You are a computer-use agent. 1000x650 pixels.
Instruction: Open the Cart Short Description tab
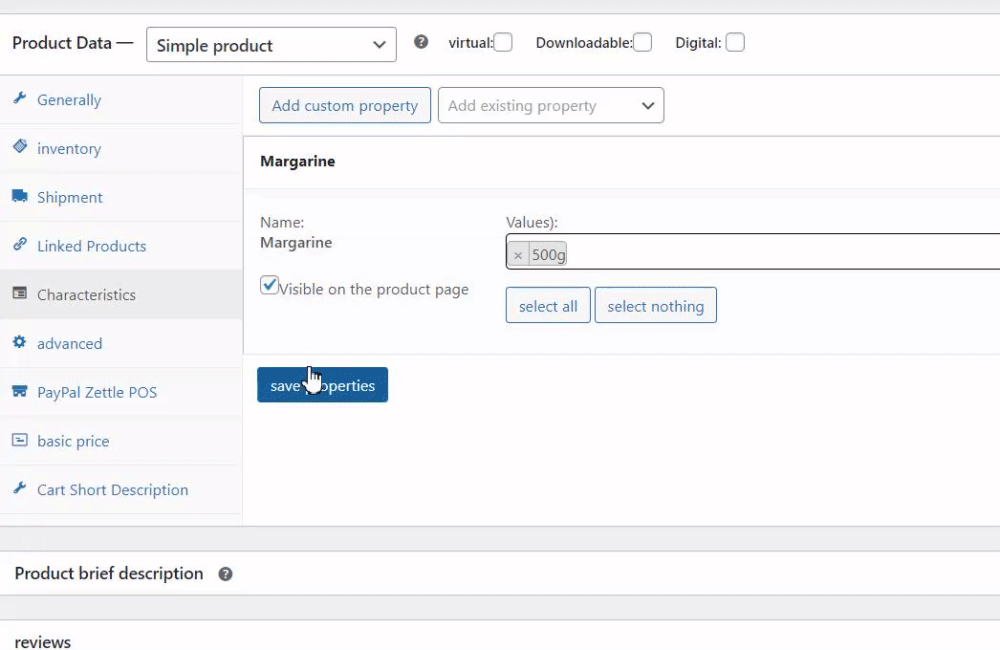point(112,490)
